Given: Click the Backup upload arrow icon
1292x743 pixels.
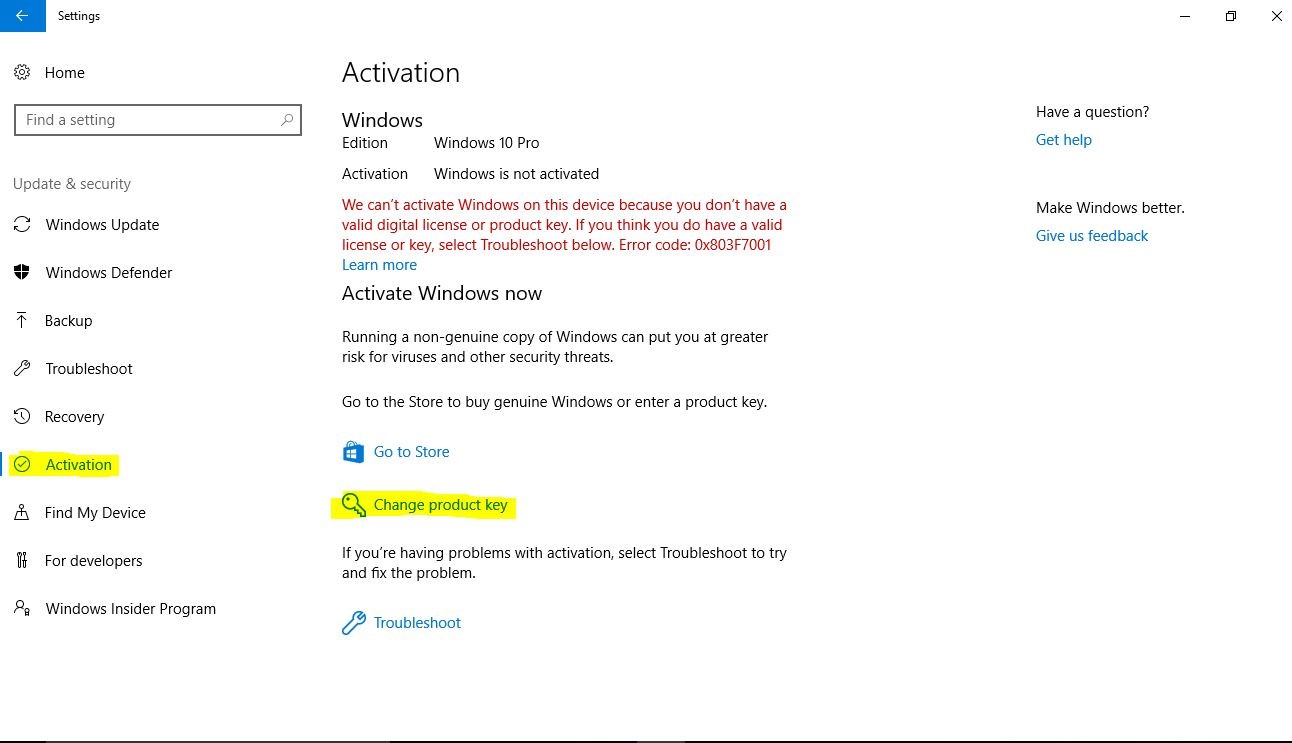Looking at the screenshot, I should pyautogui.click(x=22, y=320).
